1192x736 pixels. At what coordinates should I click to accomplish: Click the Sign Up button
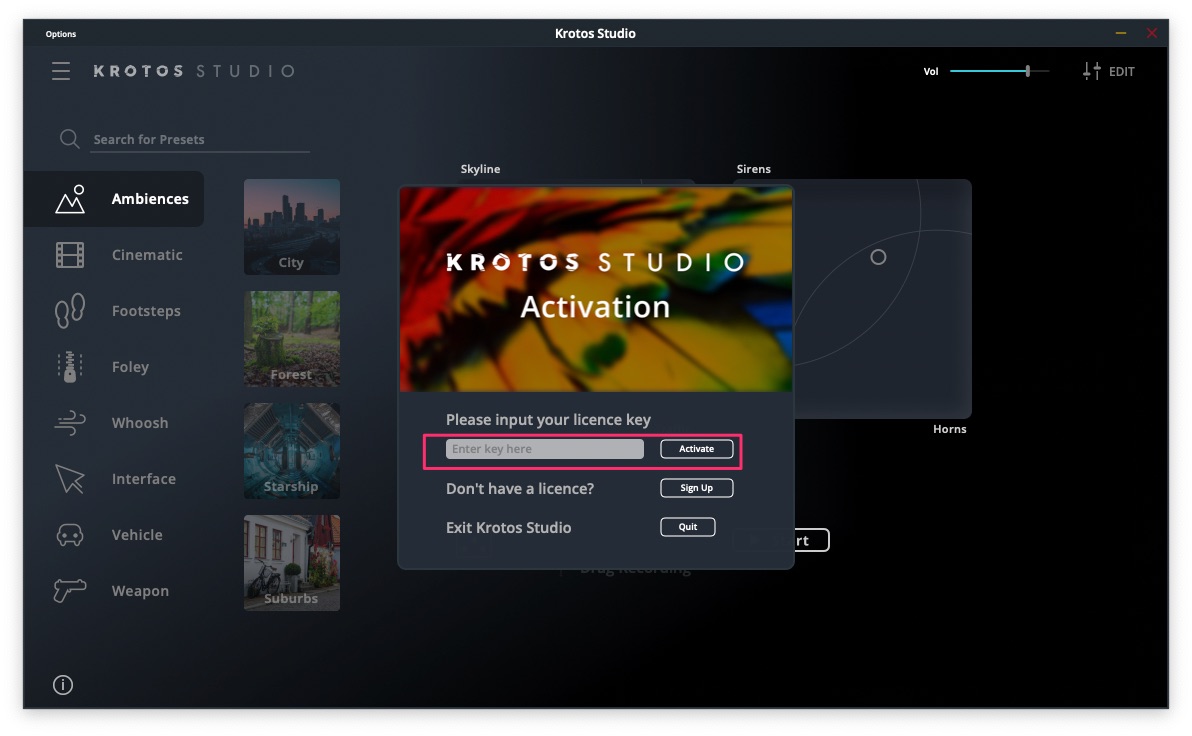(x=696, y=488)
